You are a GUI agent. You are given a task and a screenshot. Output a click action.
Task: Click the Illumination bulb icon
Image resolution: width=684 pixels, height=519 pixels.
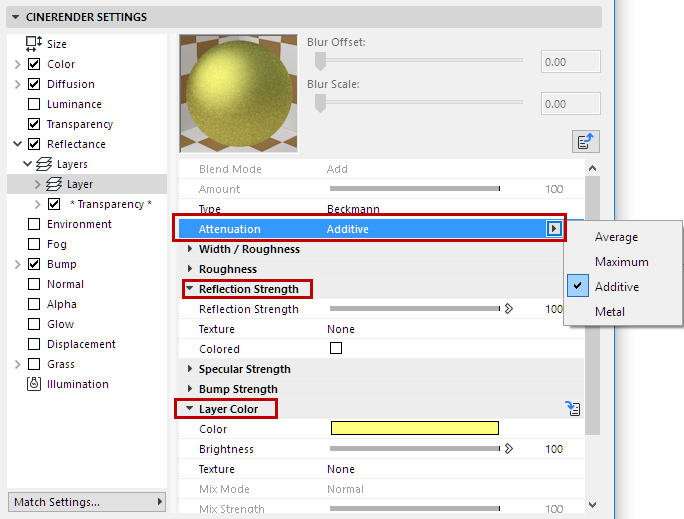pyautogui.click(x=34, y=384)
